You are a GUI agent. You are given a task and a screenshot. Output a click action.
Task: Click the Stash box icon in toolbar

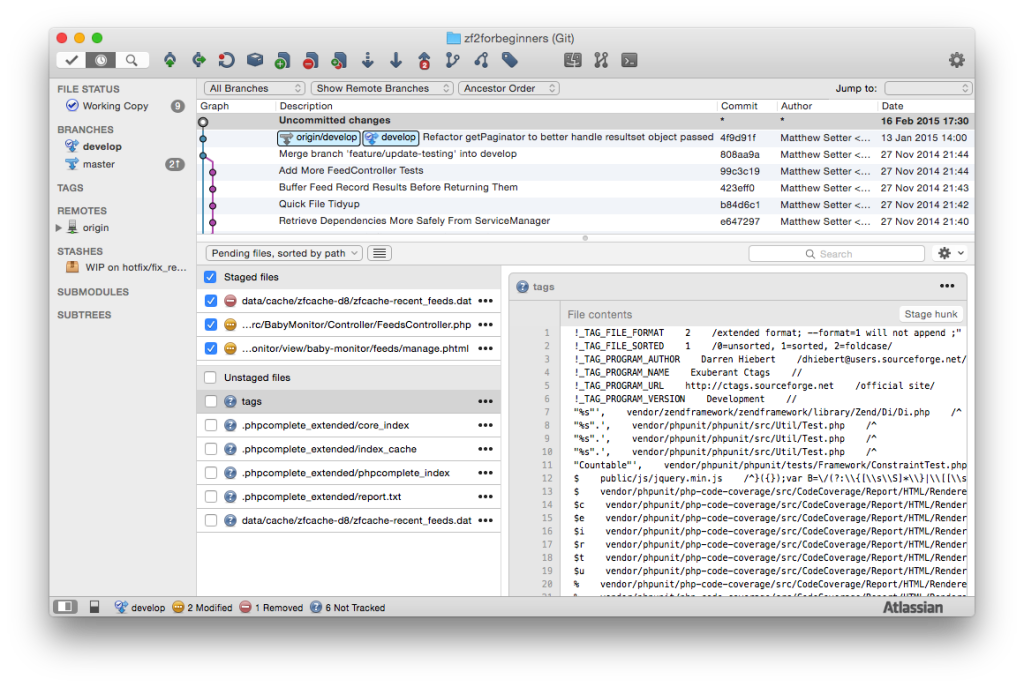pyautogui.click(x=255, y=60)
